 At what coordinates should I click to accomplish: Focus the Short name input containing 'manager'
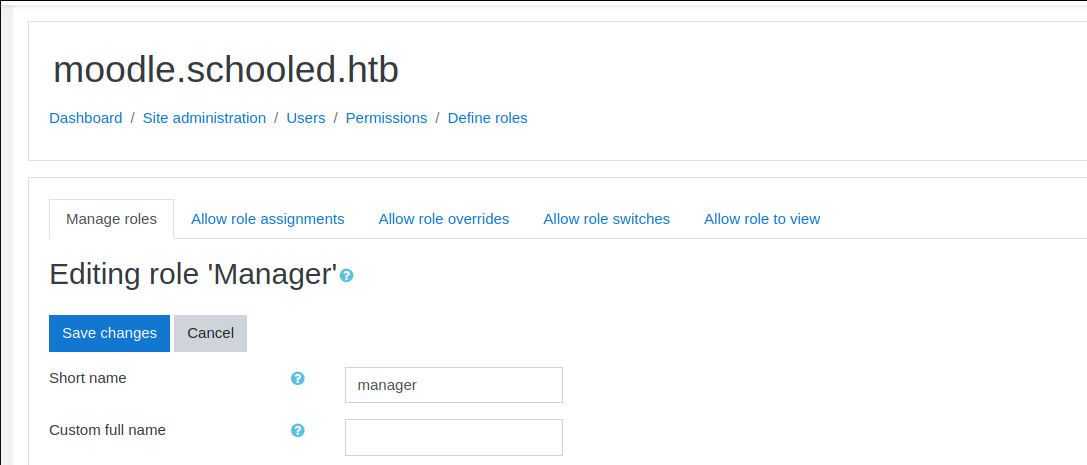point(453,385)
